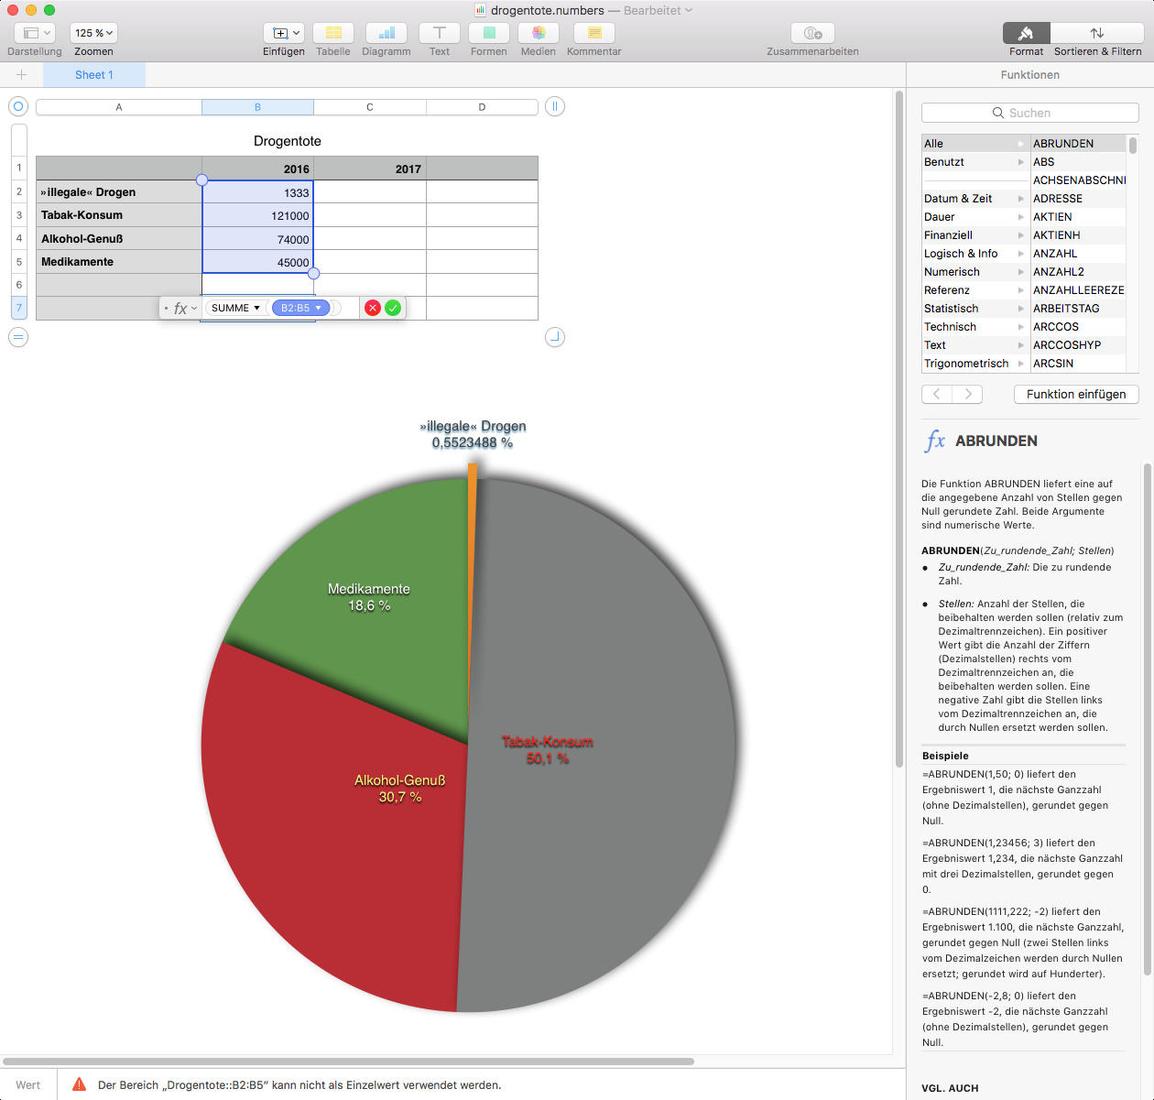Expand the Statistisch function category
The height and width of the screenshot is (1100, 1154).
coord(1020,308)
